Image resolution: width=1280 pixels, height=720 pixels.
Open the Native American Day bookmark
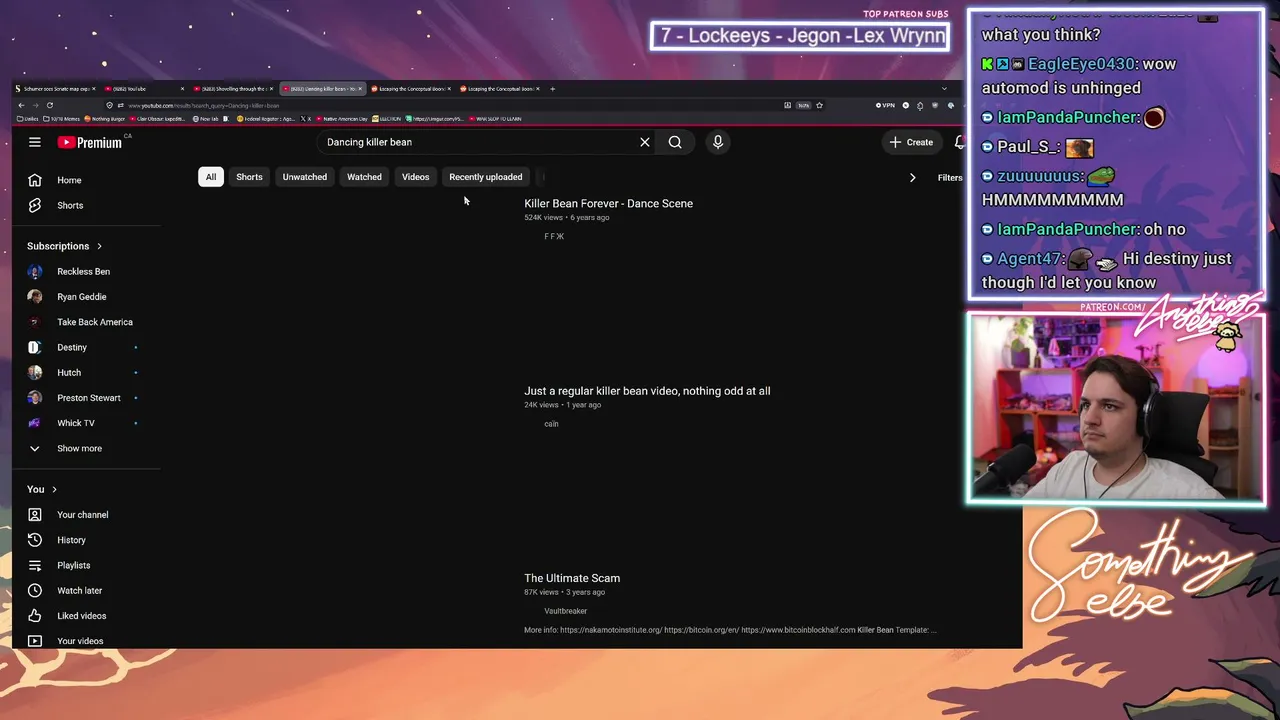pyautogui.click(x=340, y=119)
